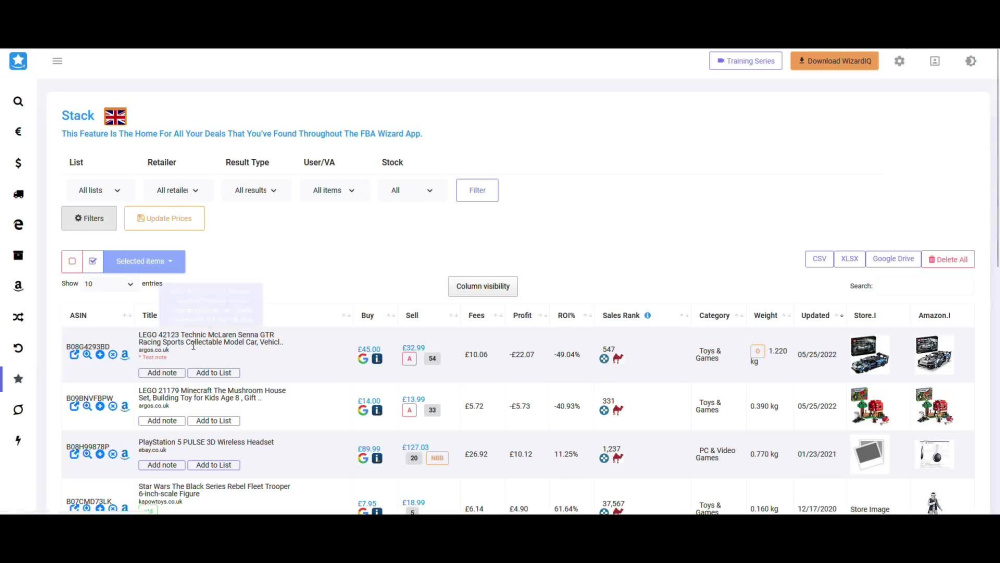Open Minecraft Mushroom House Amazon image thumbnail
The height and width of the screenshot is (563, 1000).
(934, 406)
